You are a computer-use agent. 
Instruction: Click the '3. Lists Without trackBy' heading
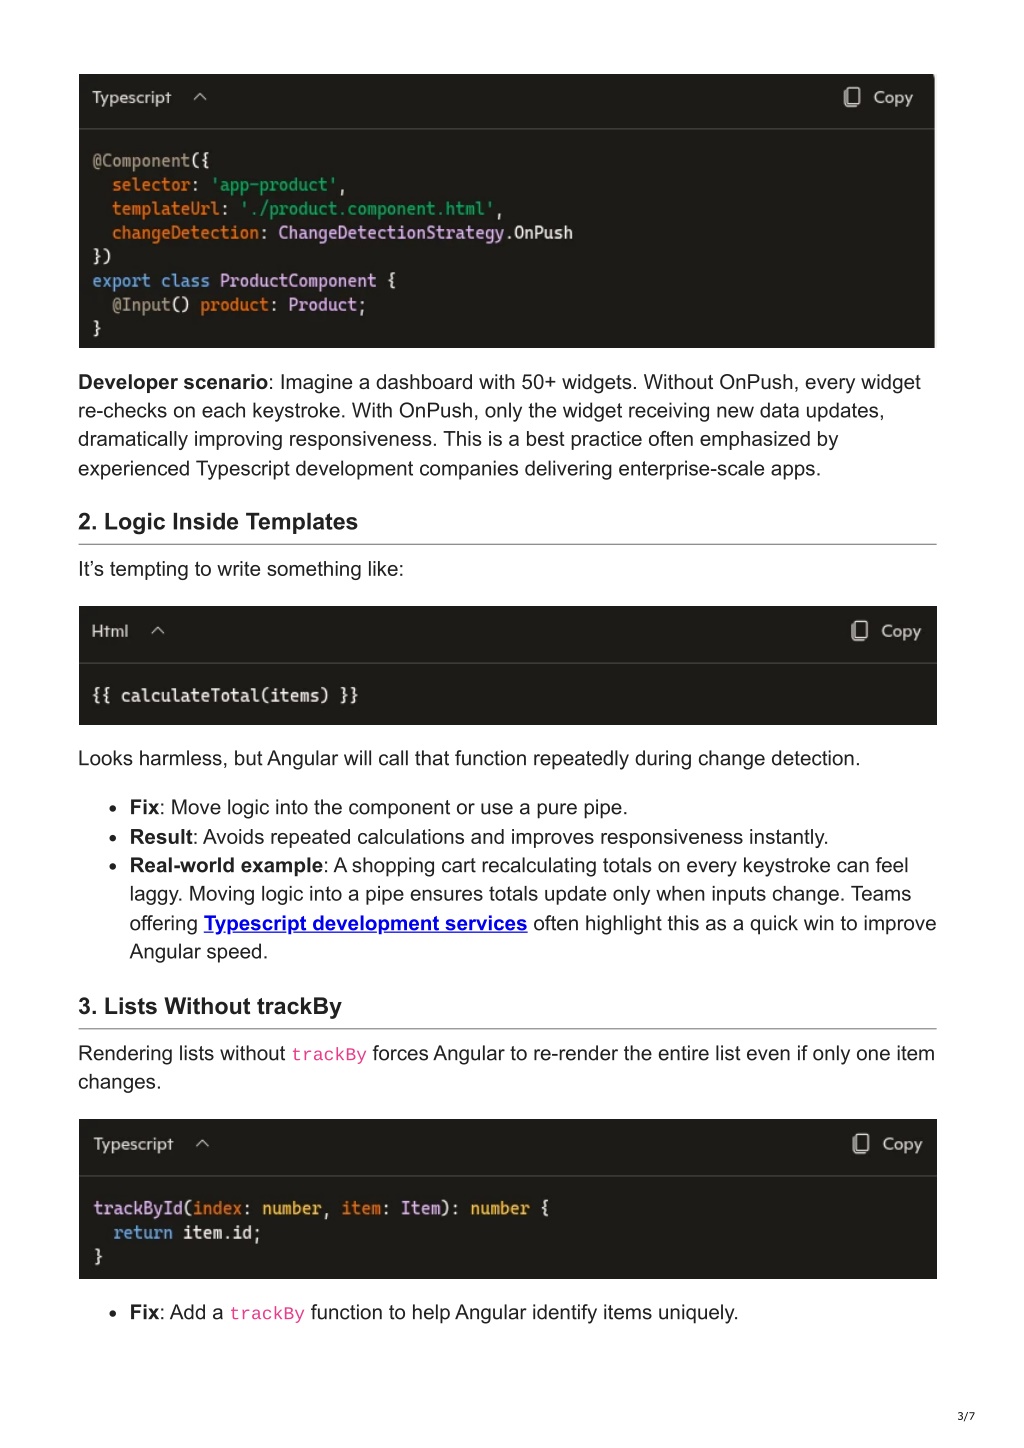pos(210,1006)
